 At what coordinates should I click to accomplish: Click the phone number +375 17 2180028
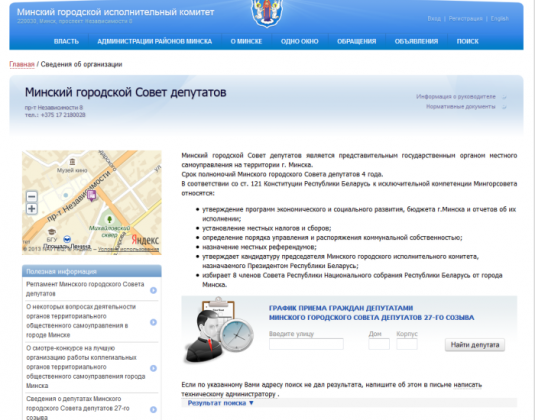63,115
